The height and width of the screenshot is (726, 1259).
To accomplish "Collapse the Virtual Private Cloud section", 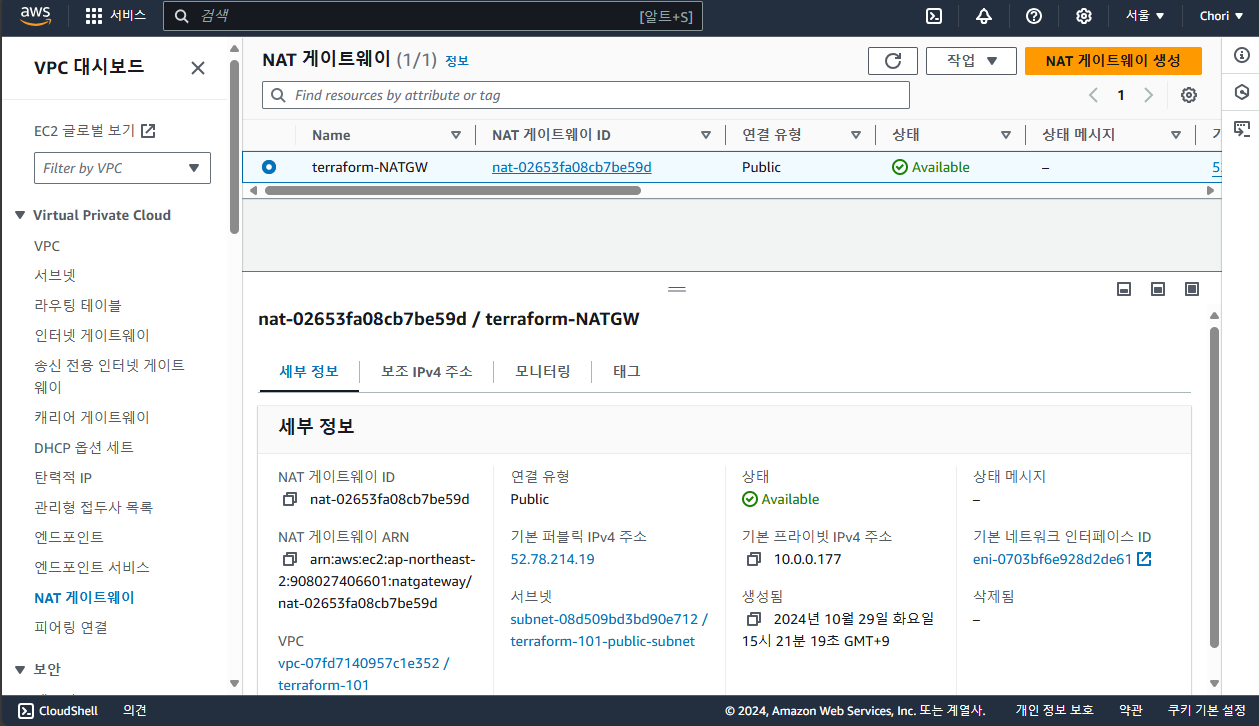I will pyautogui.click(x=20, y=215).
